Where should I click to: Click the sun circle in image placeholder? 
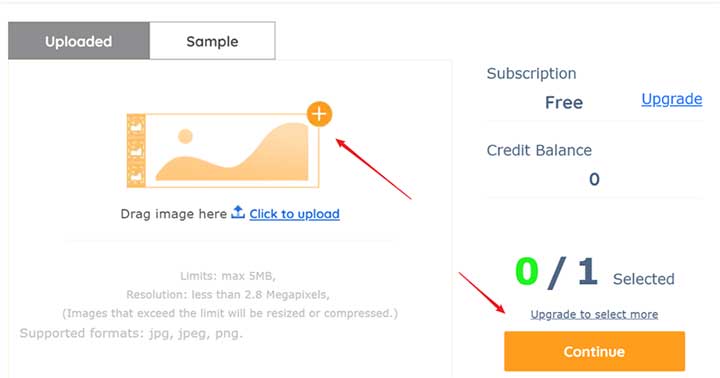click(185, 136)
